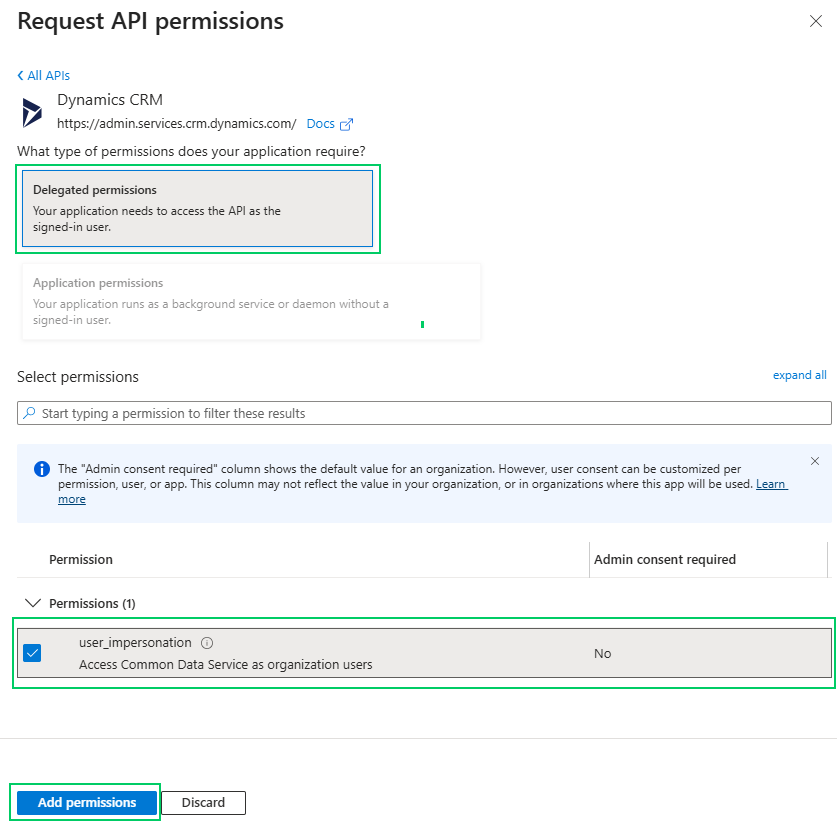
Task: Go back to All APIs
Action: (48, 76)
